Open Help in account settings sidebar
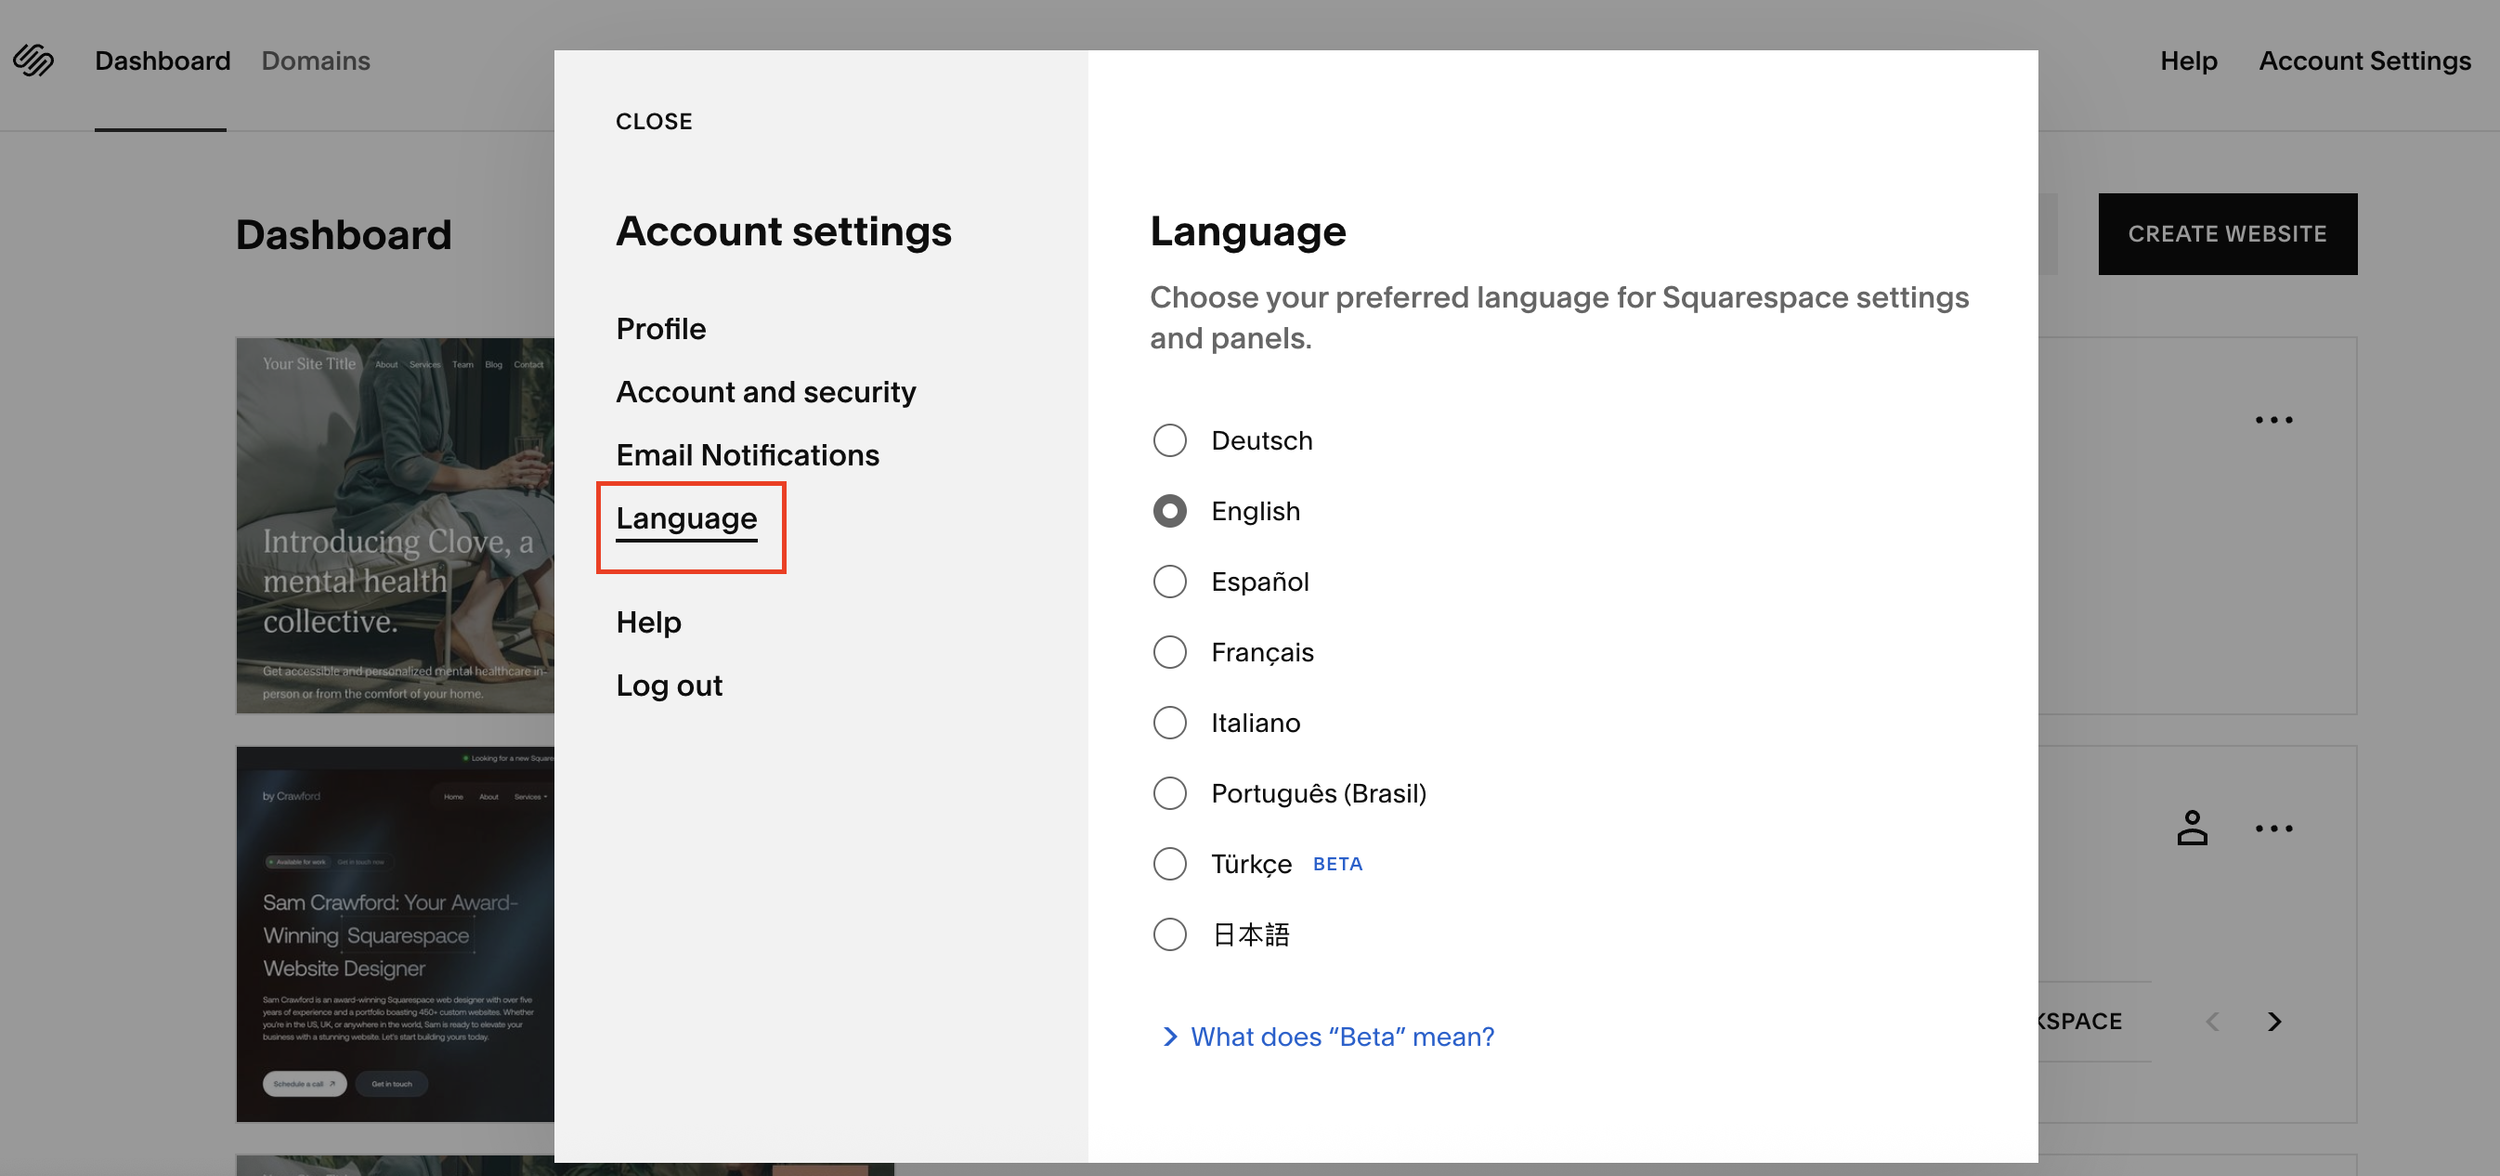The width and height of the screenshot is (2500, 1176). point(649,622)
